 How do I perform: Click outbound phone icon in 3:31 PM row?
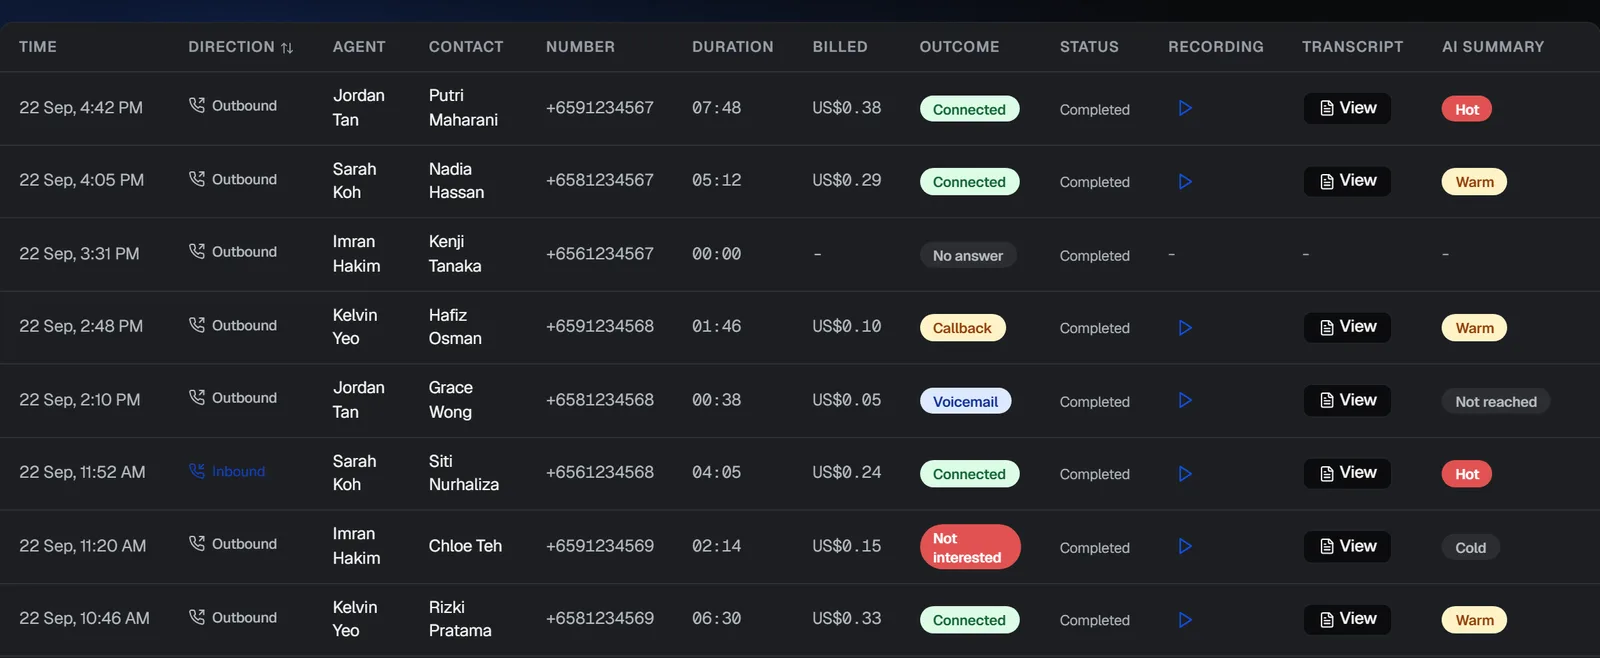(x=197, y=251)
